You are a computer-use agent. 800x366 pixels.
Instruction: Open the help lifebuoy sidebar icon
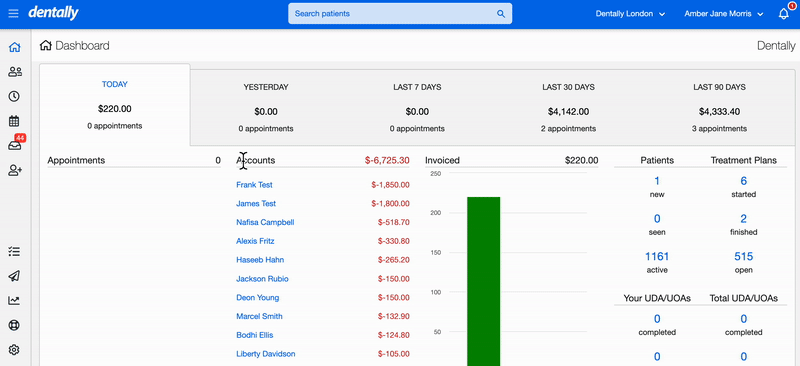(x=14, y=325)
